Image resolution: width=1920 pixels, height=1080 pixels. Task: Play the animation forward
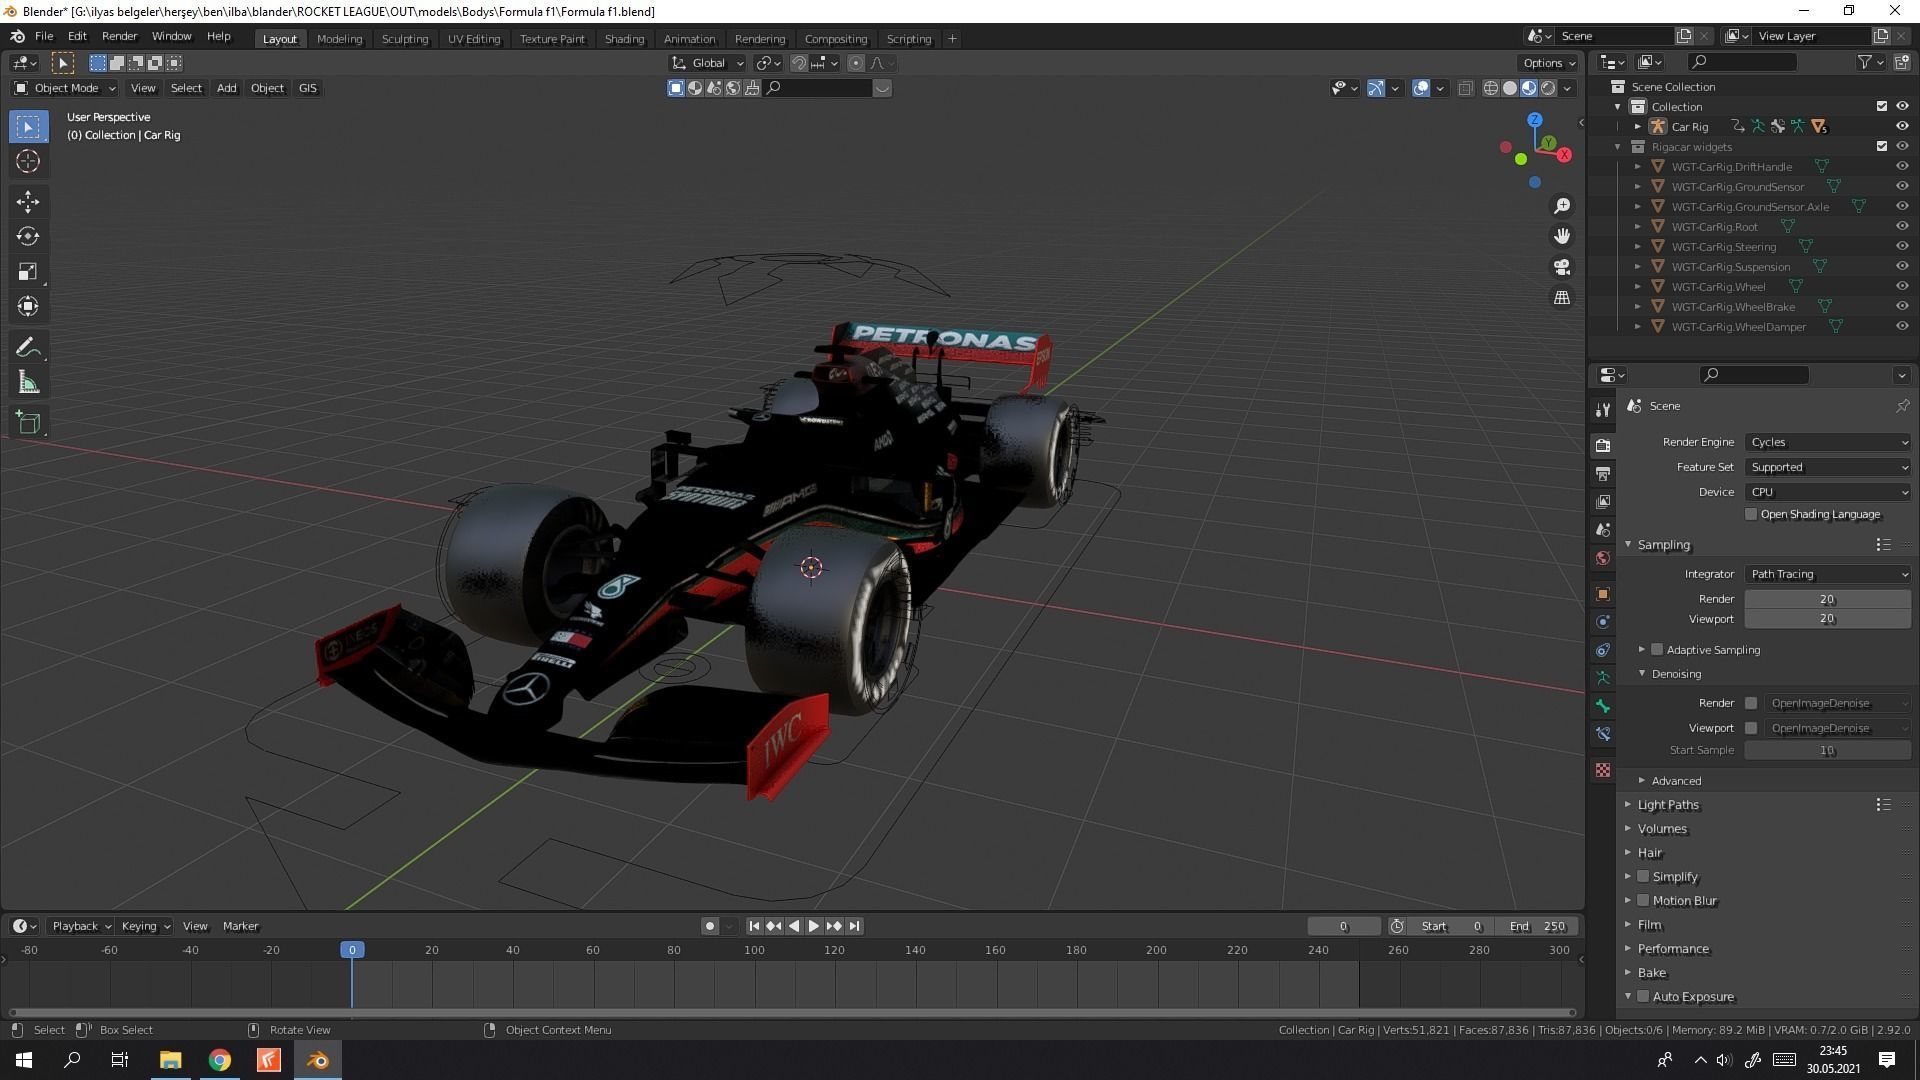(x=814, y=926)
